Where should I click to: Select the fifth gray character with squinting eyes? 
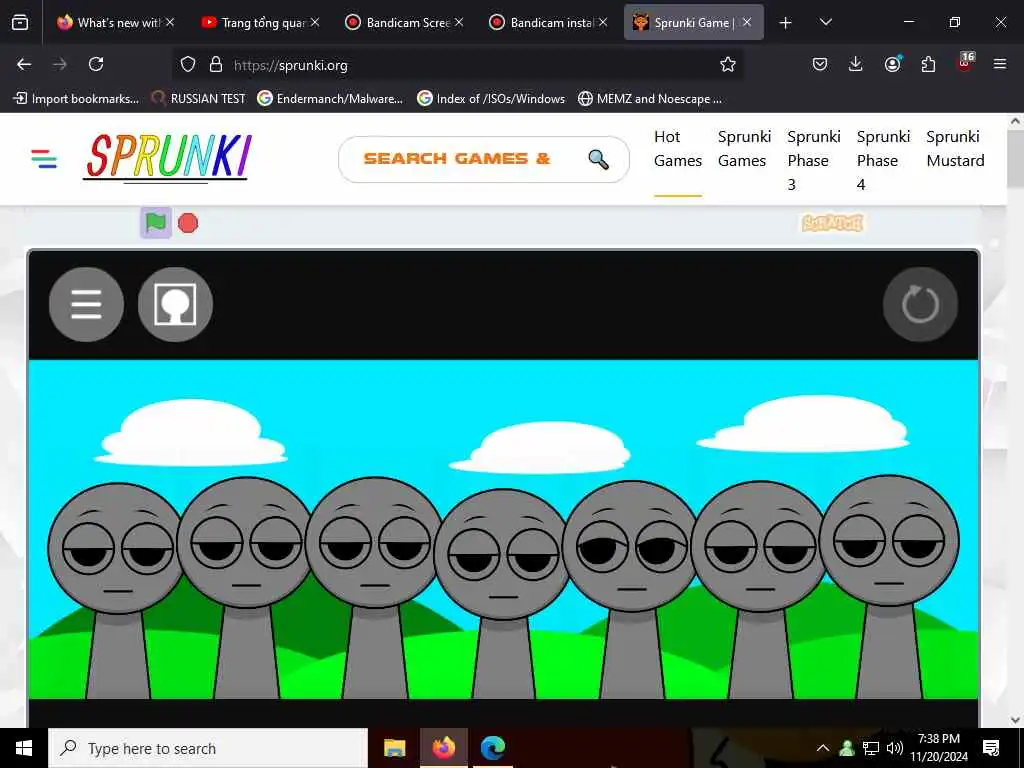(632, 588)
